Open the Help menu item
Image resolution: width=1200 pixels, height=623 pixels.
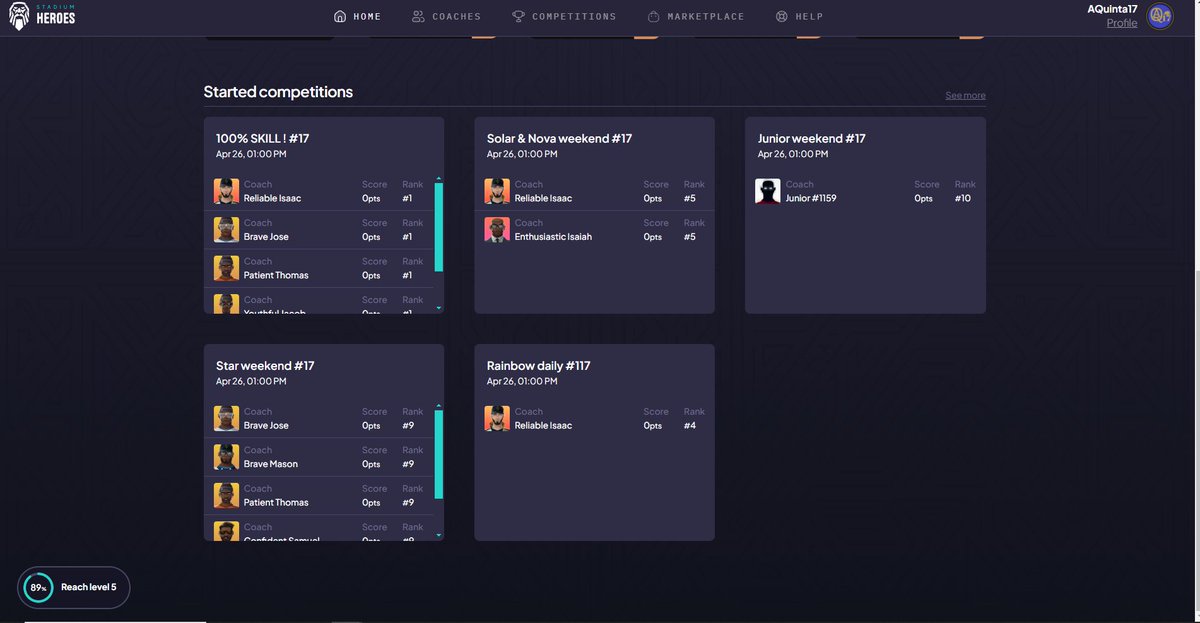(800, 17)
